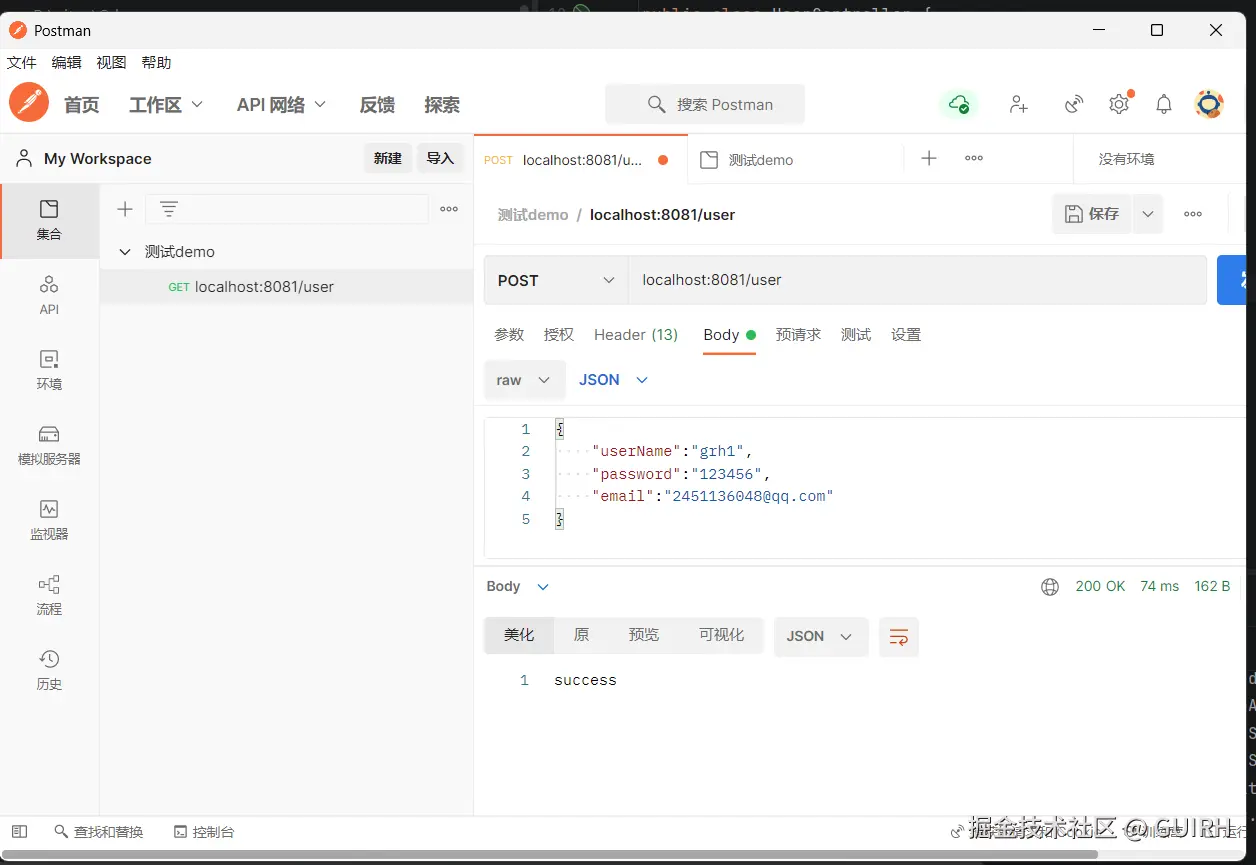Toggle the response word wrap icon
1256x865 pixels.
click(x=899, y=637)
